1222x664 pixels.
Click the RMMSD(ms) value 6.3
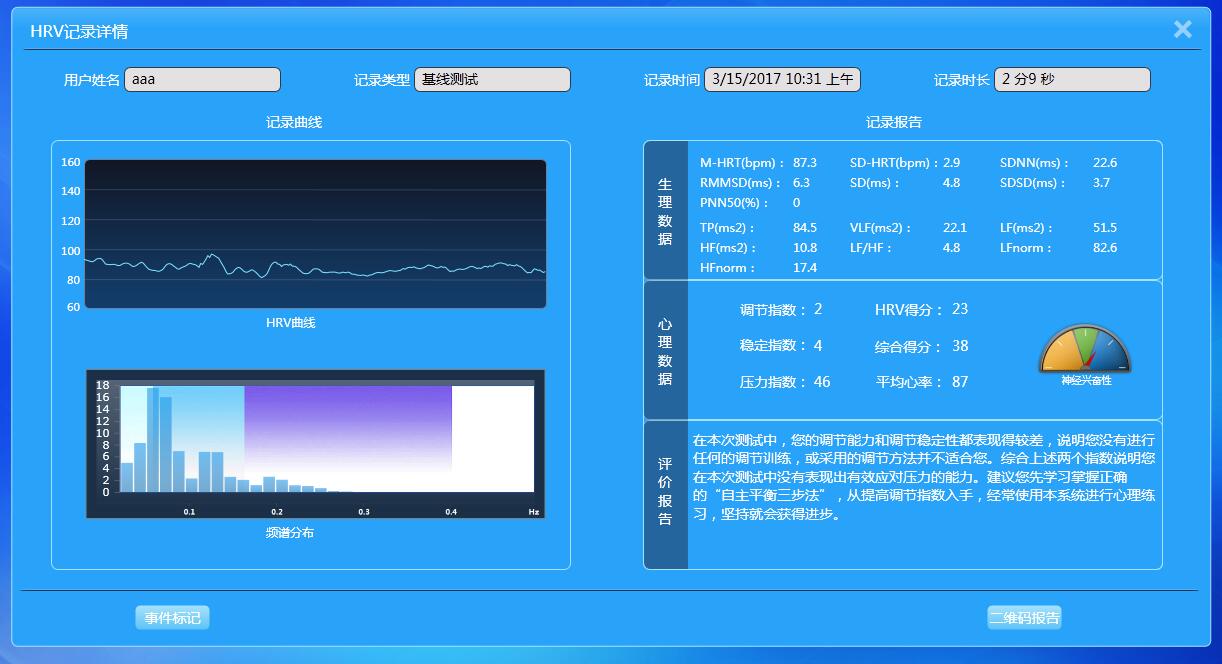[x=802, y=183]
